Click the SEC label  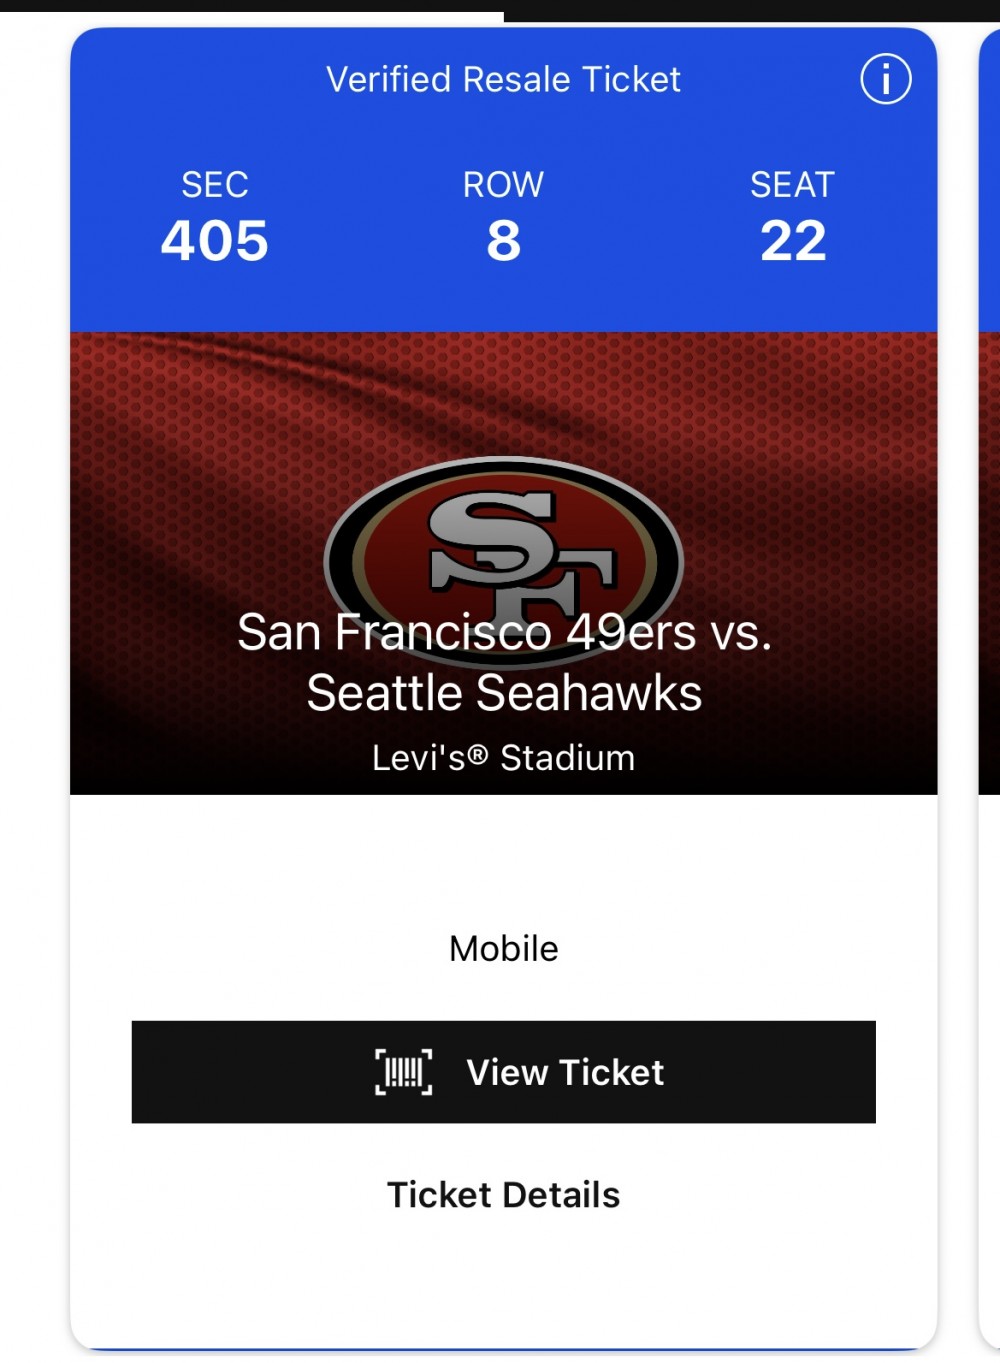point(215,185)
